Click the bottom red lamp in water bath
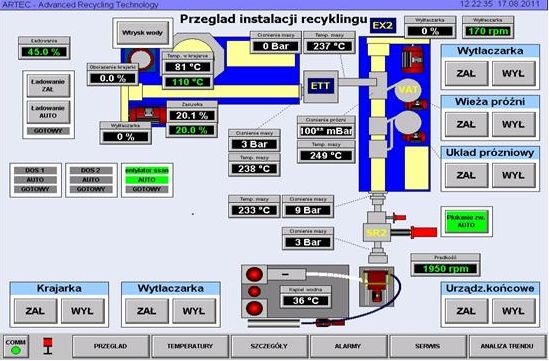 click(x=255, y=308)
